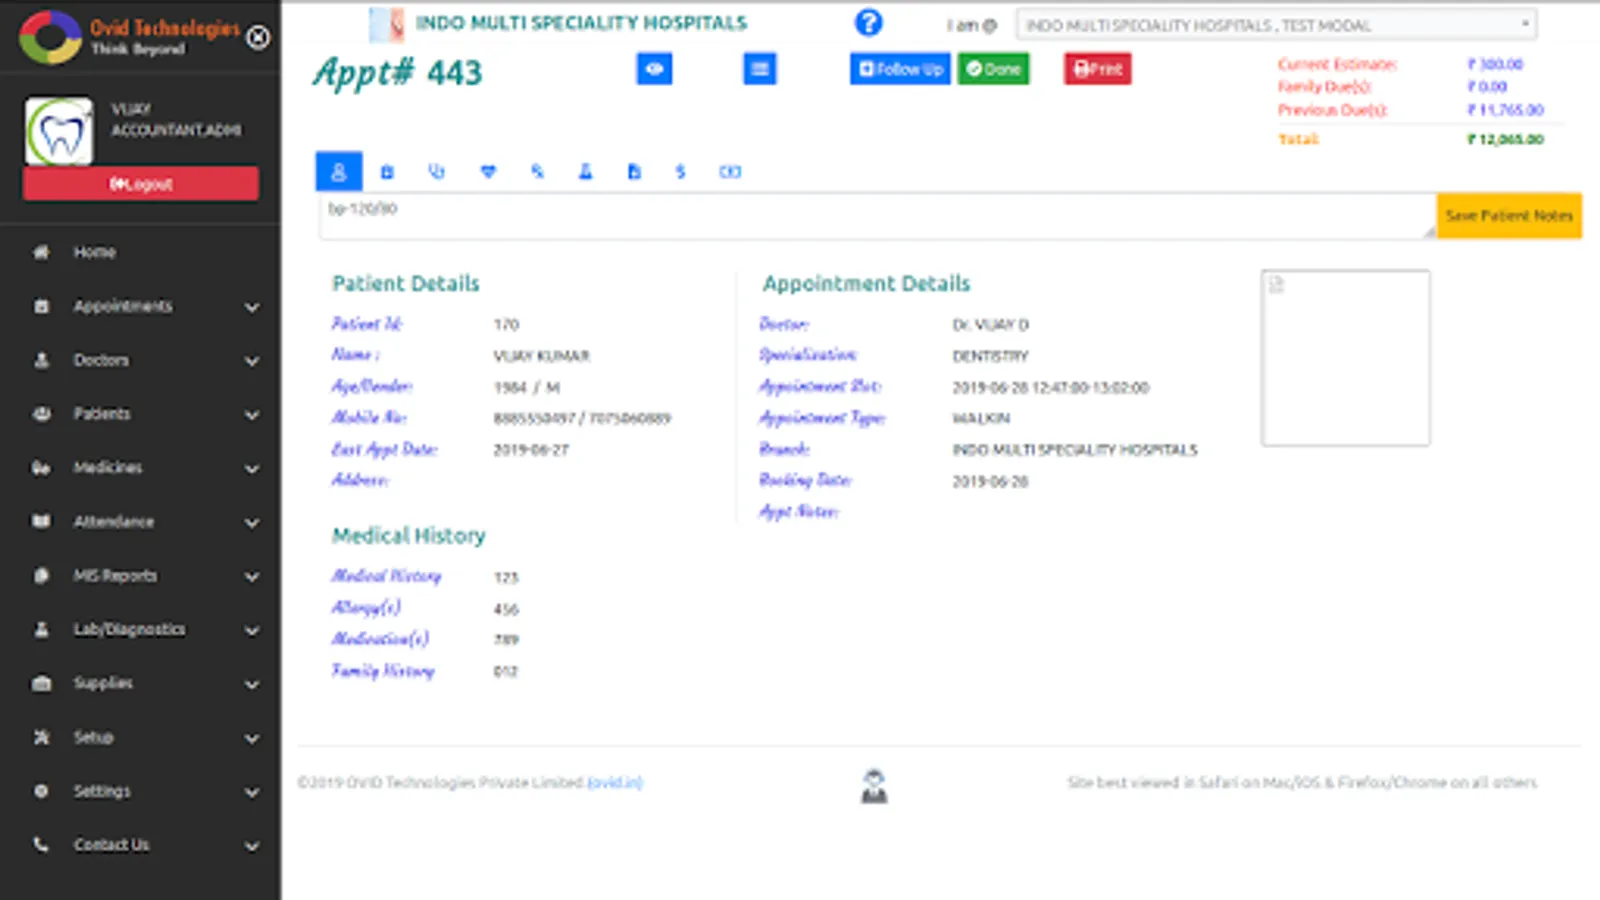Expand the Attendance chevron
The height and width of the screenshot is (900, 1600).
[x=252, y=523]
